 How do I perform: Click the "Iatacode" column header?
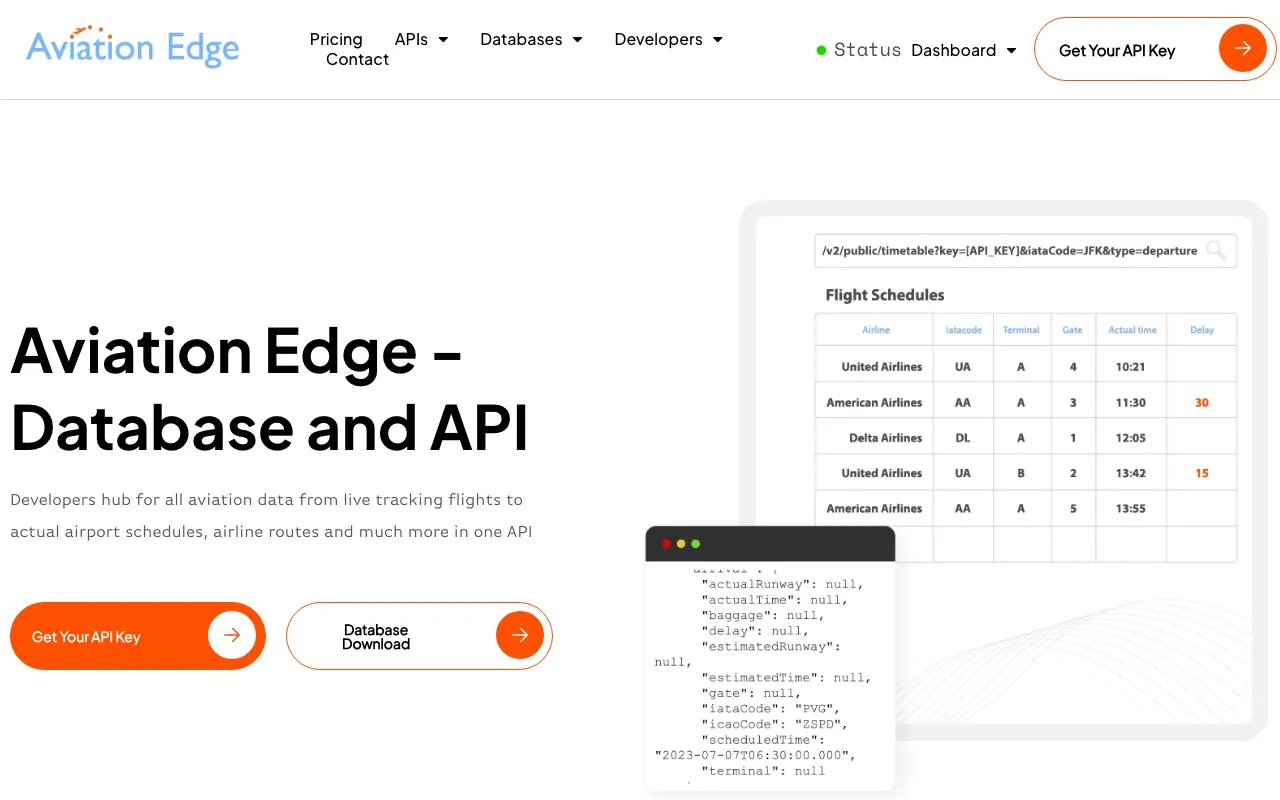point(964,330)
